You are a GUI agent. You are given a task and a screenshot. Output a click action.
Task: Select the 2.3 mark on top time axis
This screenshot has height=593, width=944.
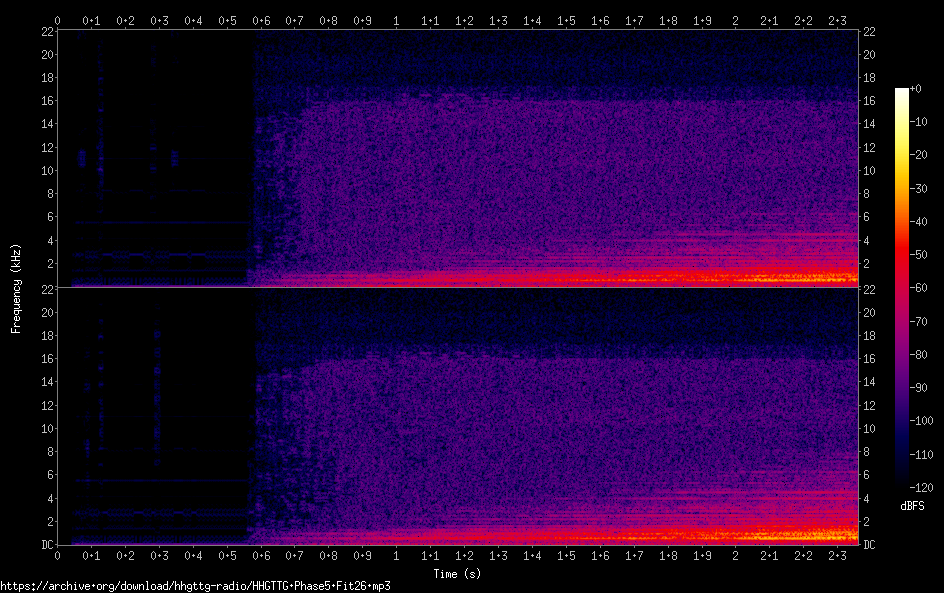click(x=837, y=20)
